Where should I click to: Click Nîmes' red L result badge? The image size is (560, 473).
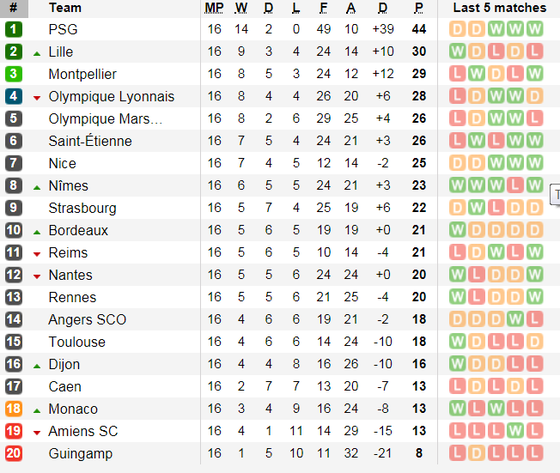click(515, 185)
